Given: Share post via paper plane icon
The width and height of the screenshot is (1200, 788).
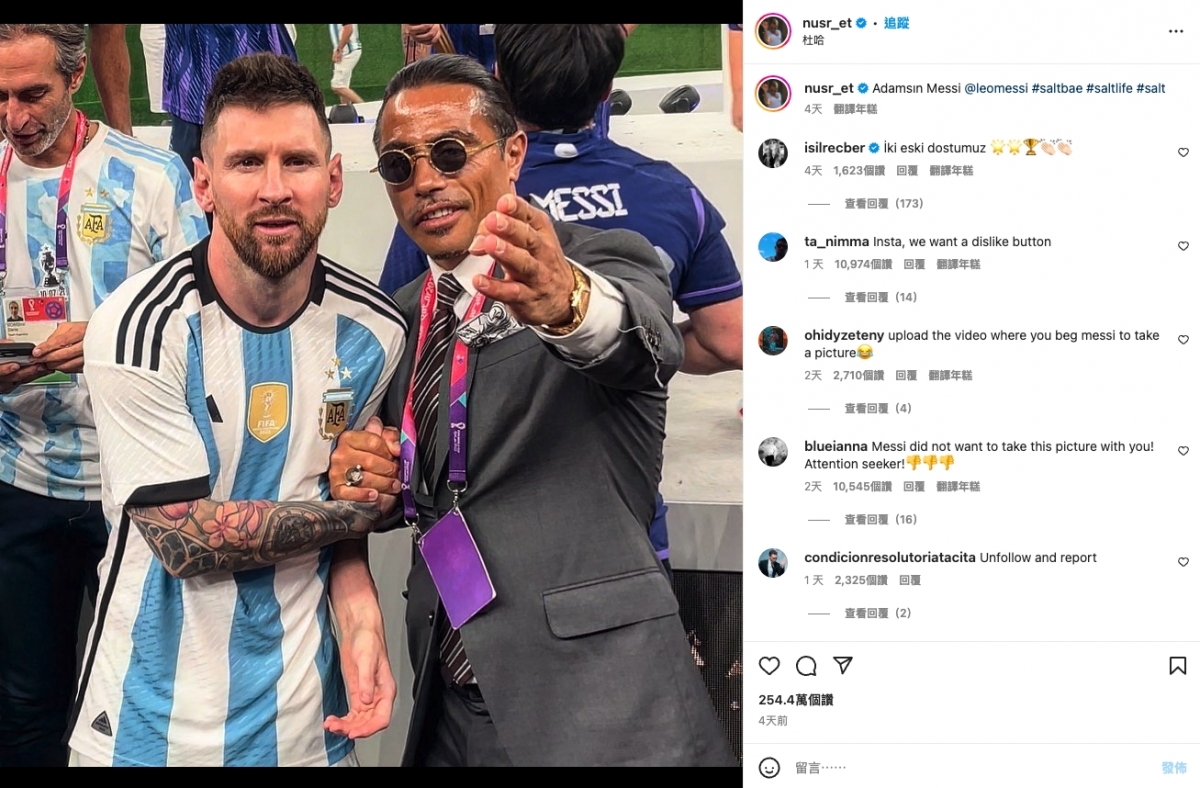Looking at the screenshot, I should (843, 666).
